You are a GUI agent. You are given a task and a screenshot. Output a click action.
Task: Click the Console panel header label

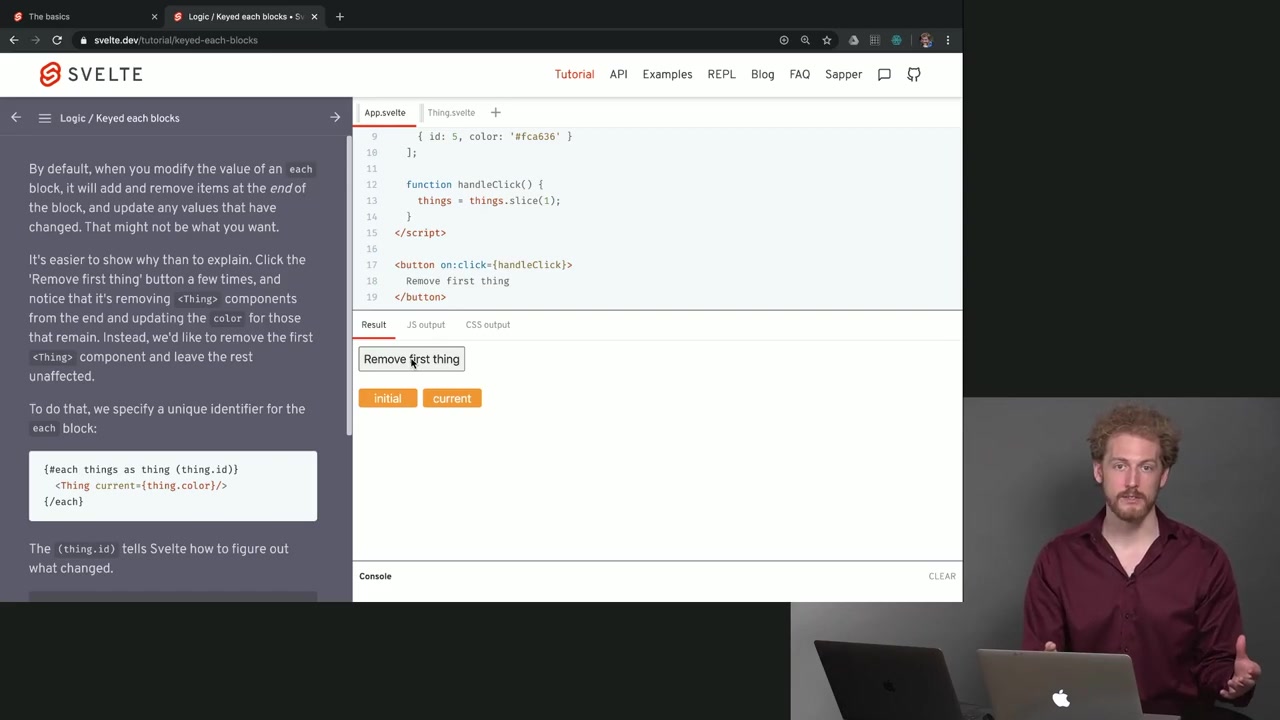click(375, 576)
